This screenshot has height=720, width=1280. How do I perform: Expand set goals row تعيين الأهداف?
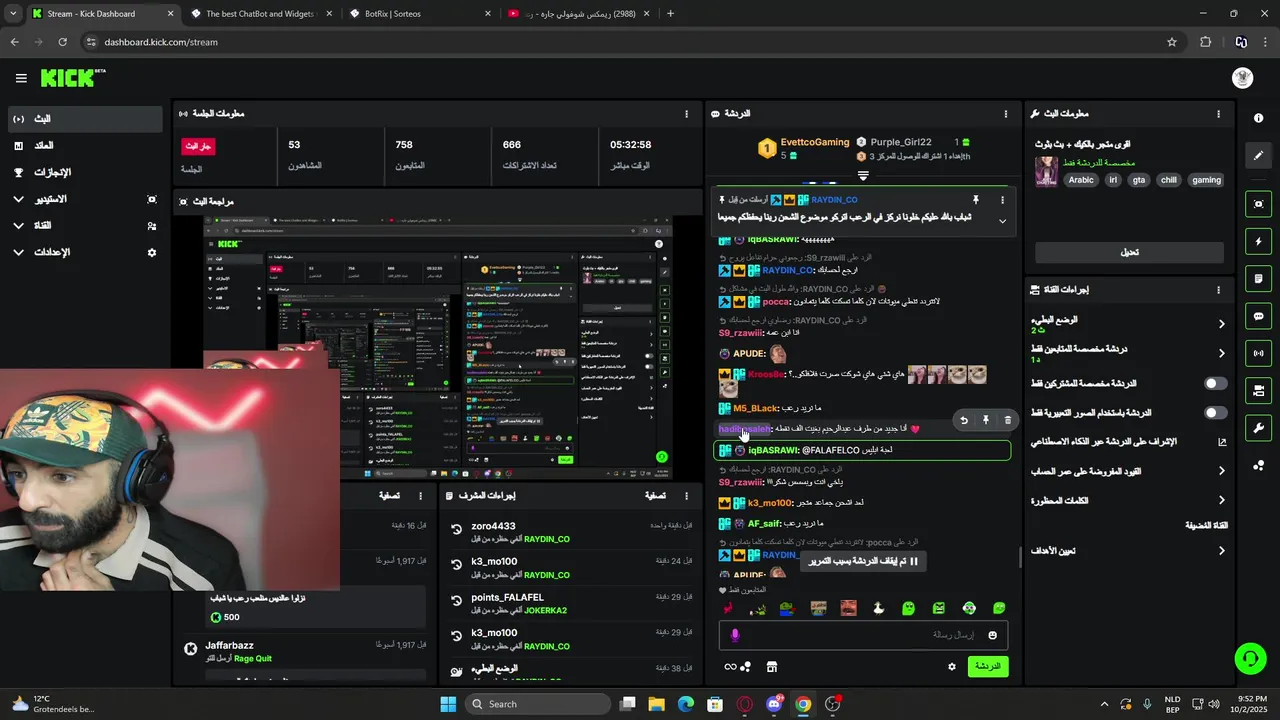click(1129, 551)
